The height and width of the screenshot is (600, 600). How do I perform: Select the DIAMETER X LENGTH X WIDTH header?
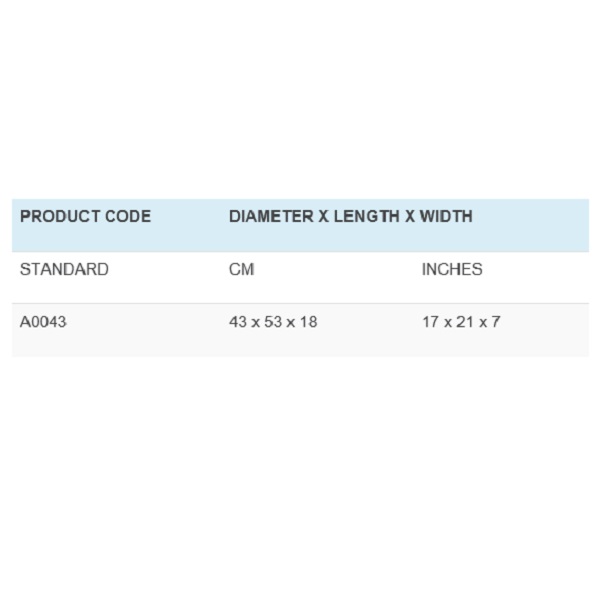coord(351,216)
